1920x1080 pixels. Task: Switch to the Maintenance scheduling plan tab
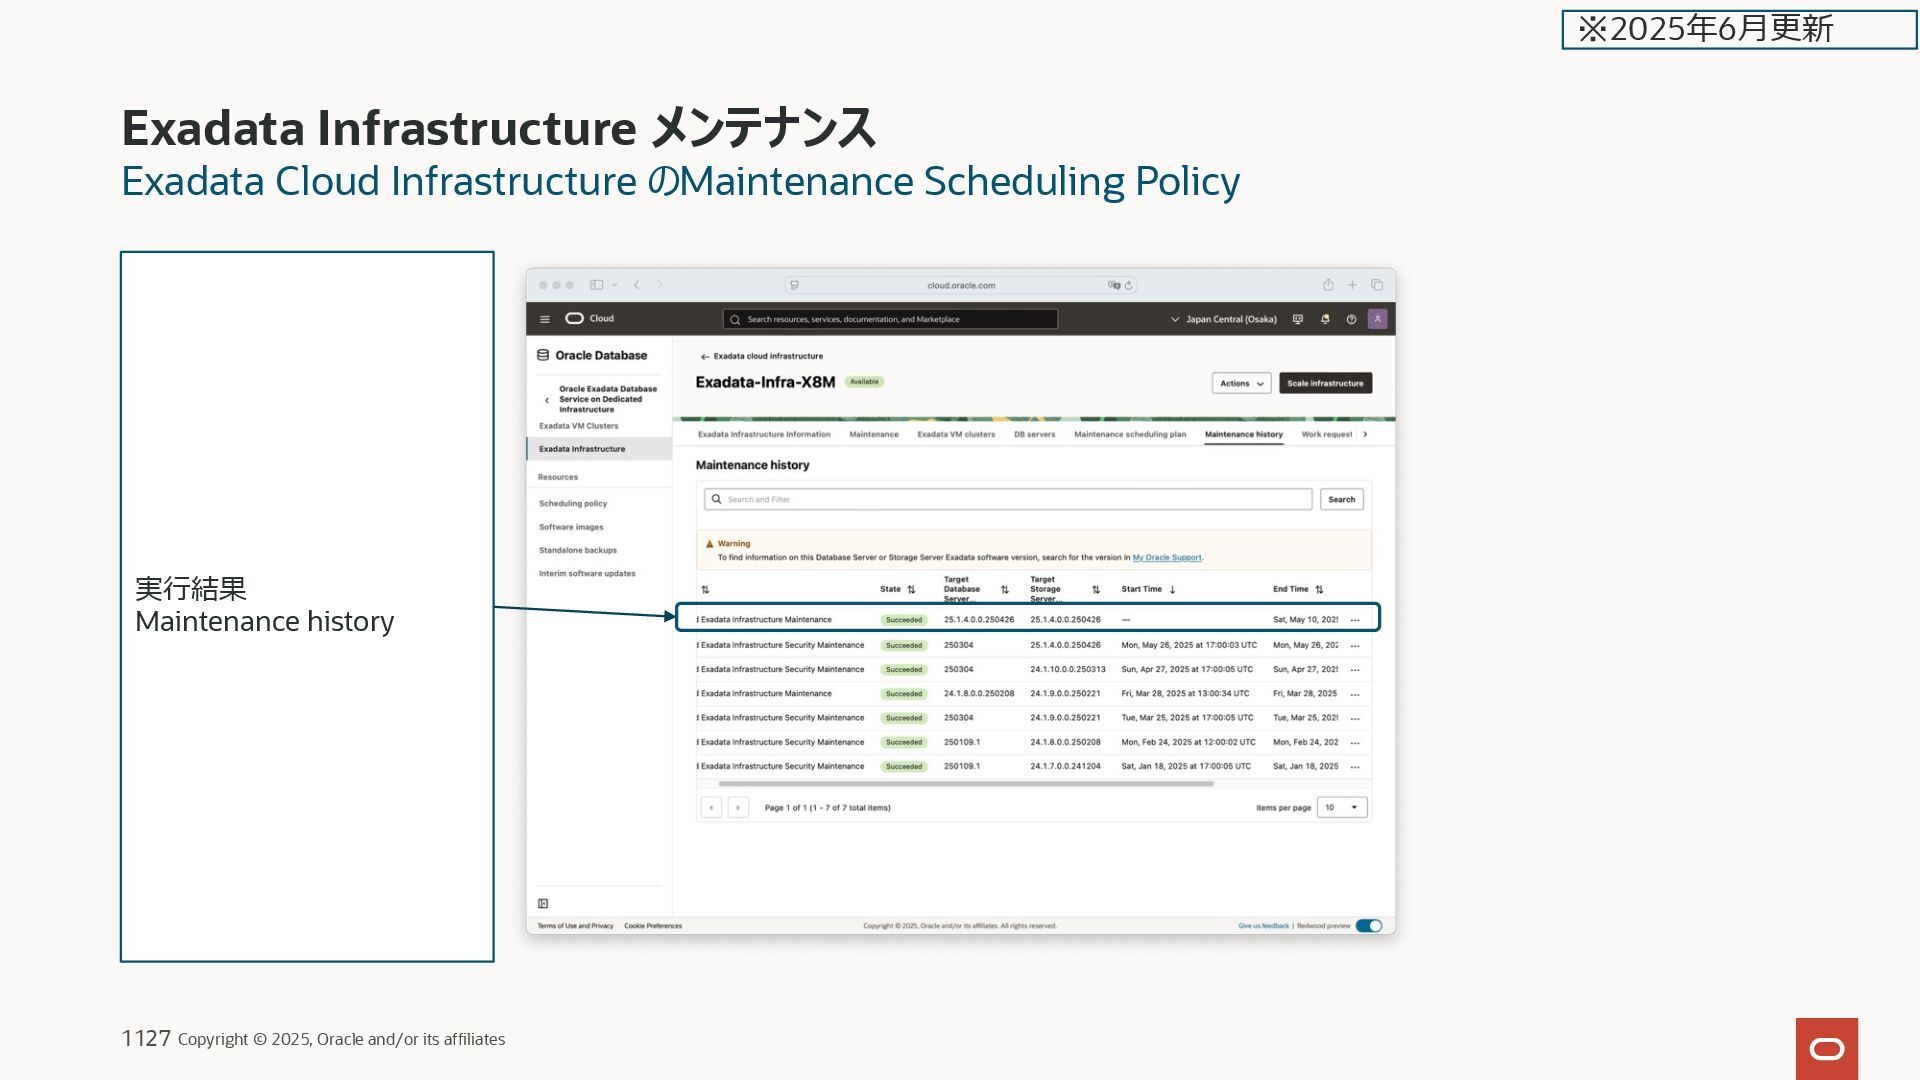coord(1130,434)
